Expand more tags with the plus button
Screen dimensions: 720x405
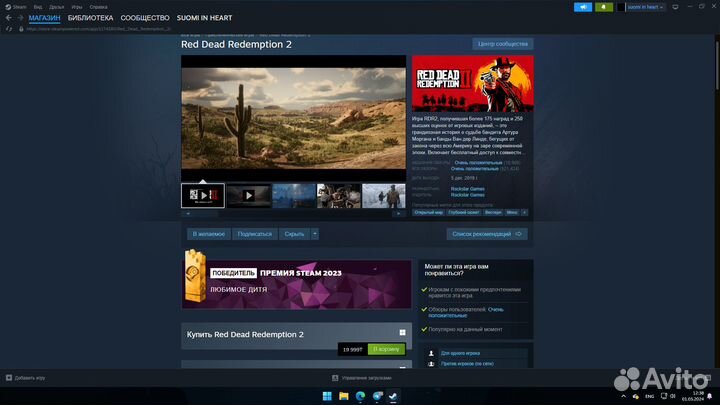point(524,213)
